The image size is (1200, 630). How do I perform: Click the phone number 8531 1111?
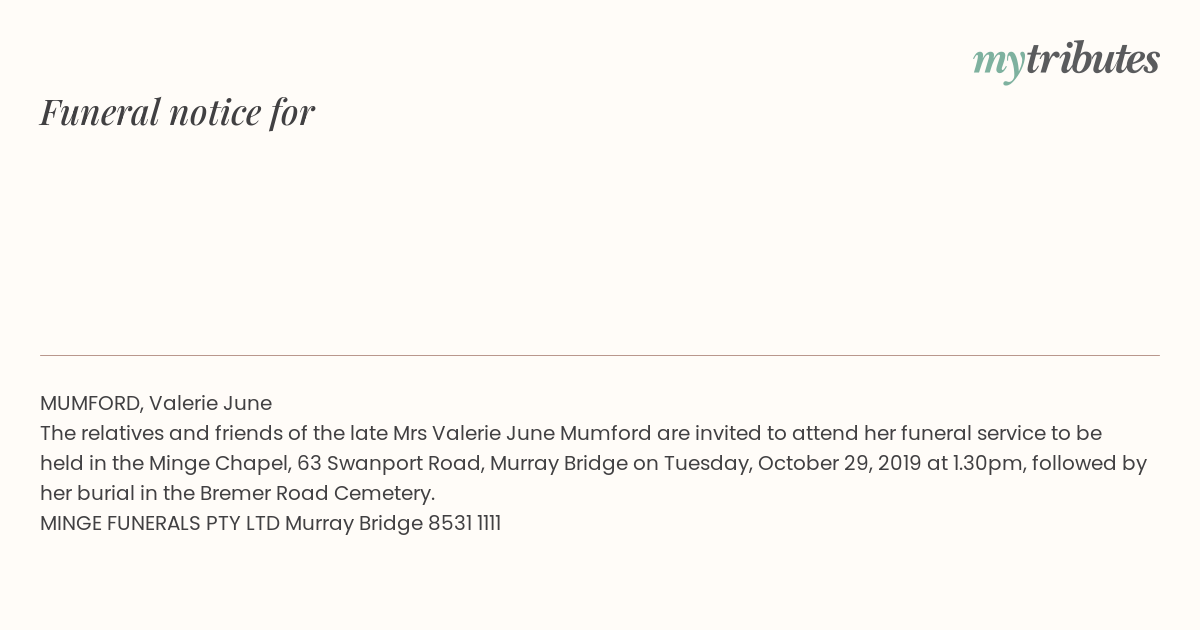464,523
